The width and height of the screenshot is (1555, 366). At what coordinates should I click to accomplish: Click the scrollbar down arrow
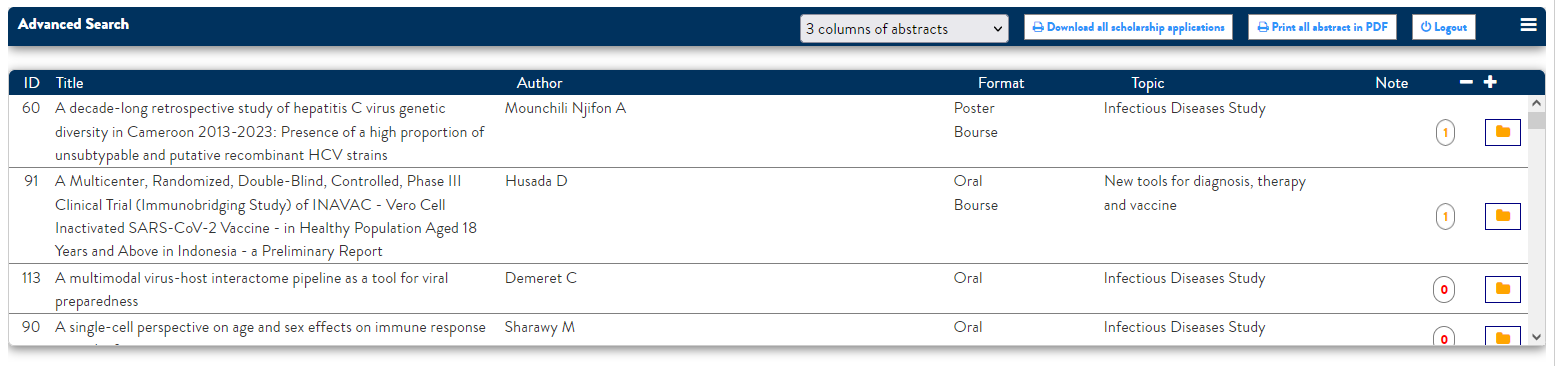coord(1537,338)
